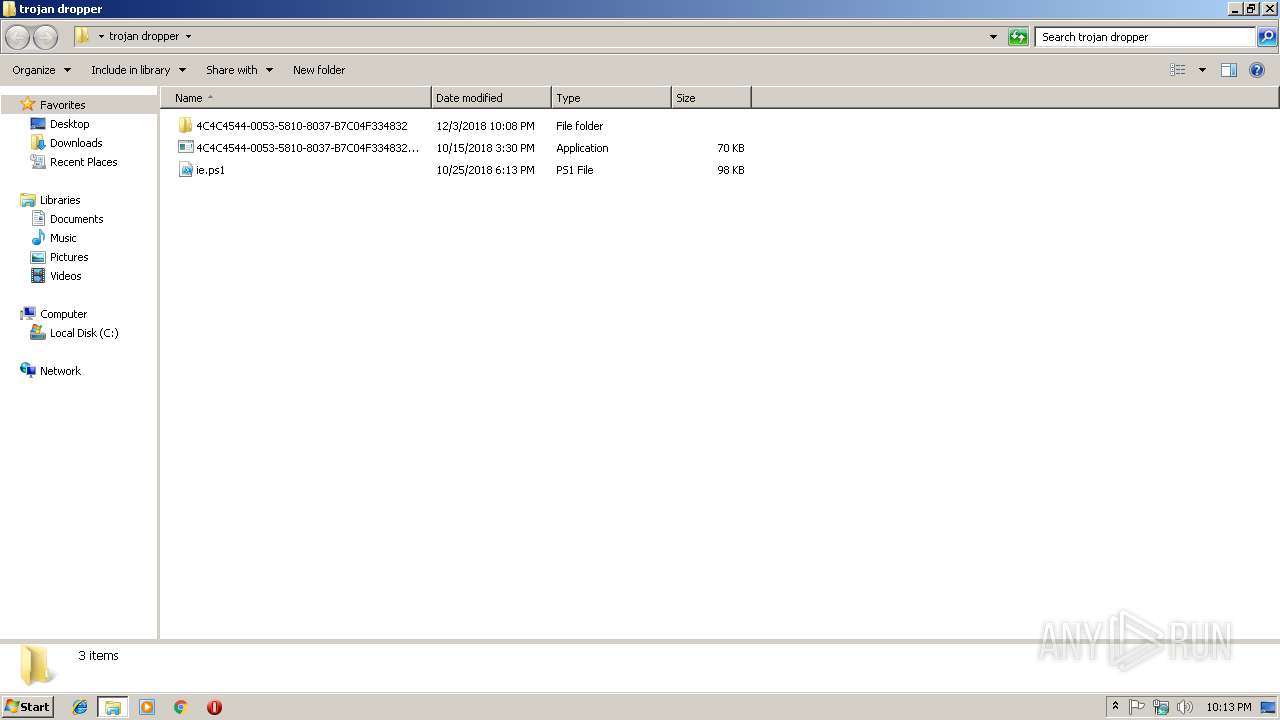Viewport: 1280px width, 720px height.
Task: Click arrow before trojan dropper breadcrumb
Action: pyautogui.click(x=101, y=37)
